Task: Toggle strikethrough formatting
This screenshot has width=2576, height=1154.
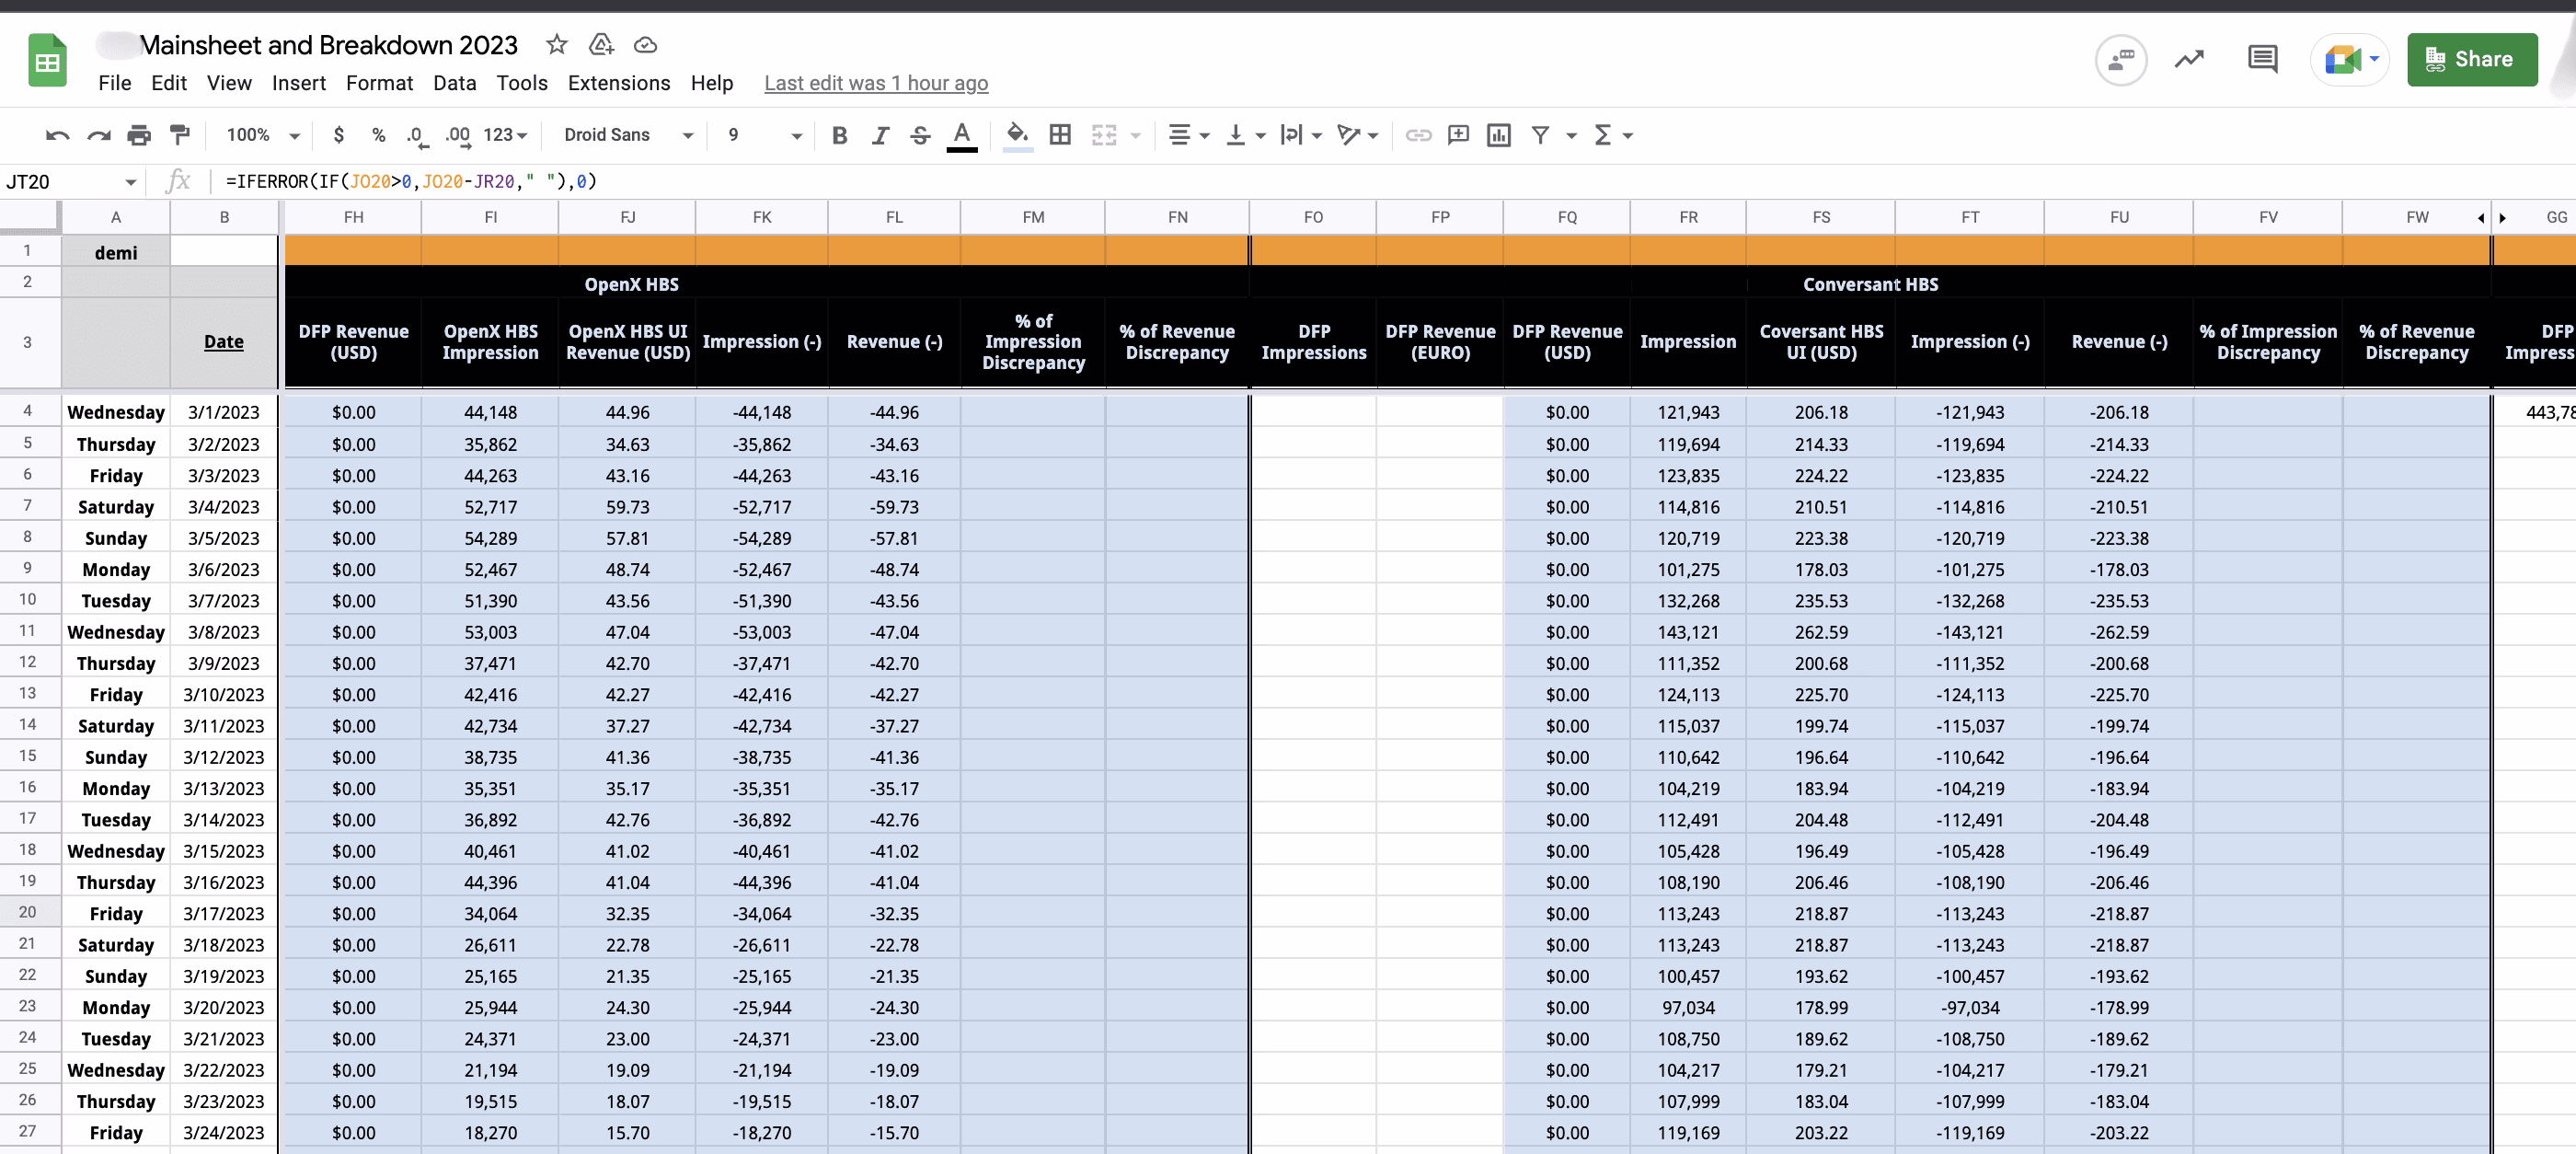Action: click(920, 135)
